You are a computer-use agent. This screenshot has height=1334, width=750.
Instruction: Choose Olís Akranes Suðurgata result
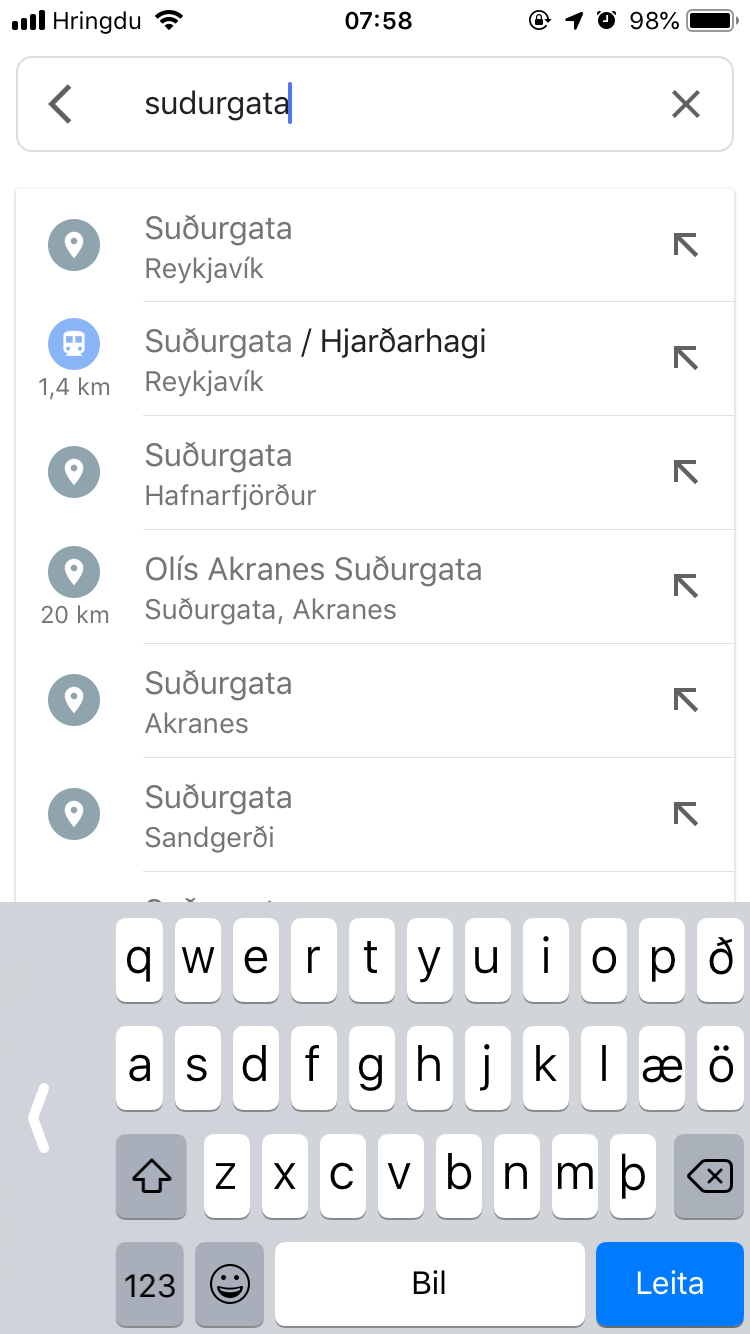(x=400, y=587)
